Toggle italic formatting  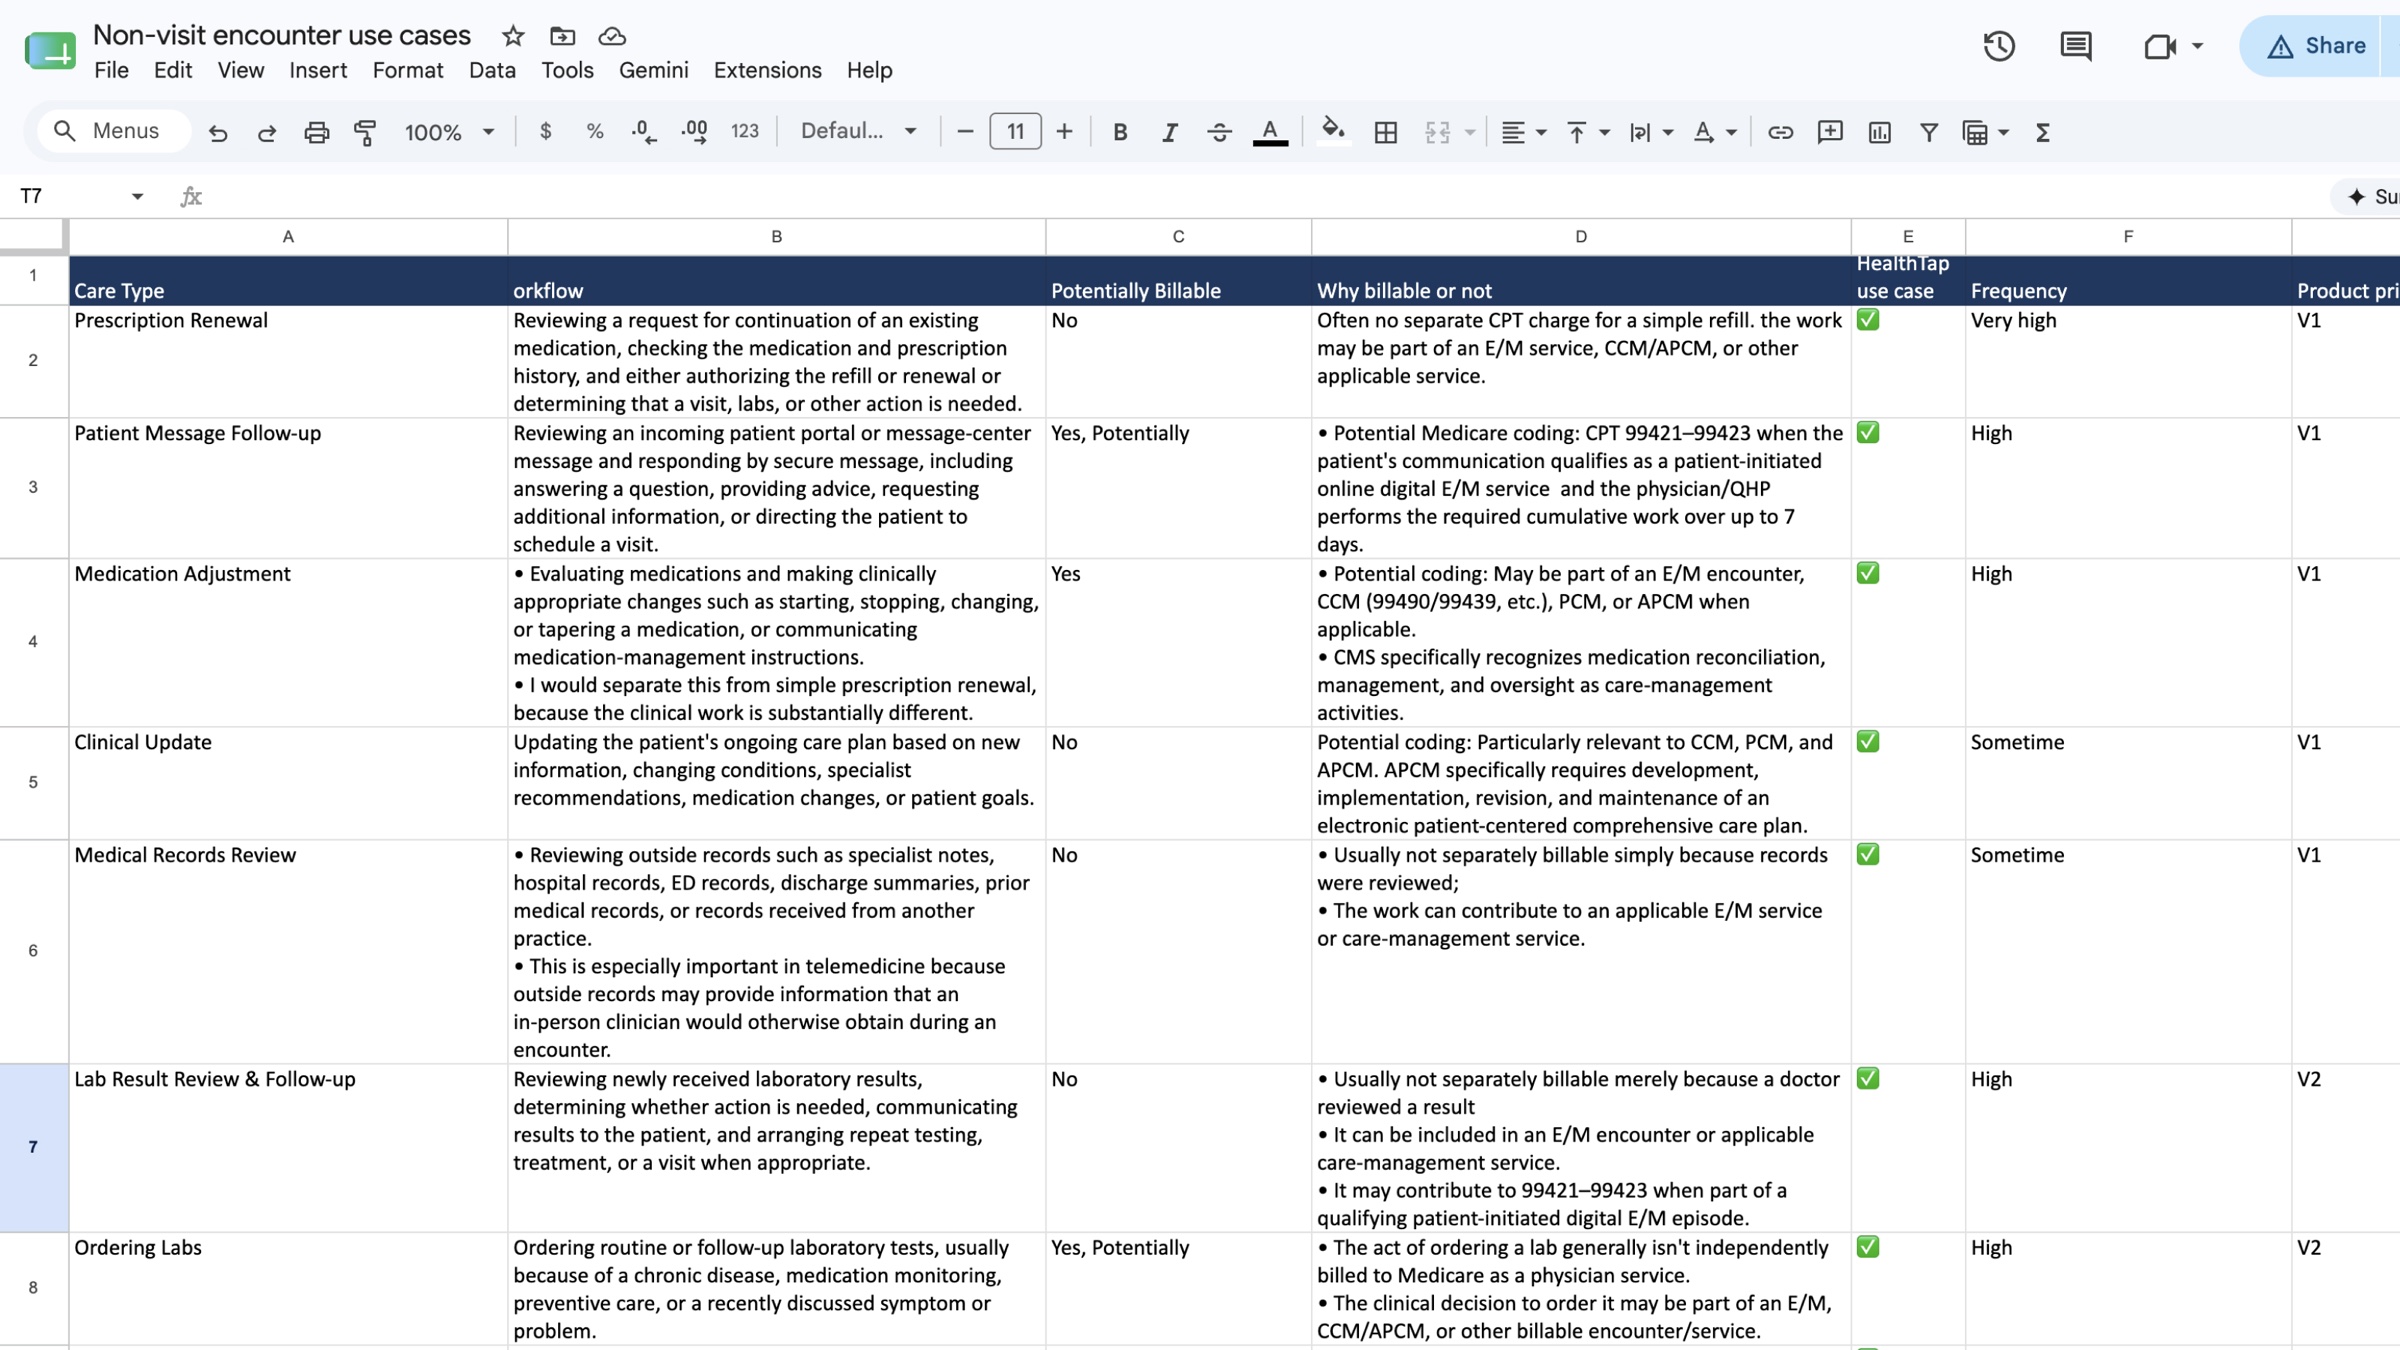pos(1169,131)
